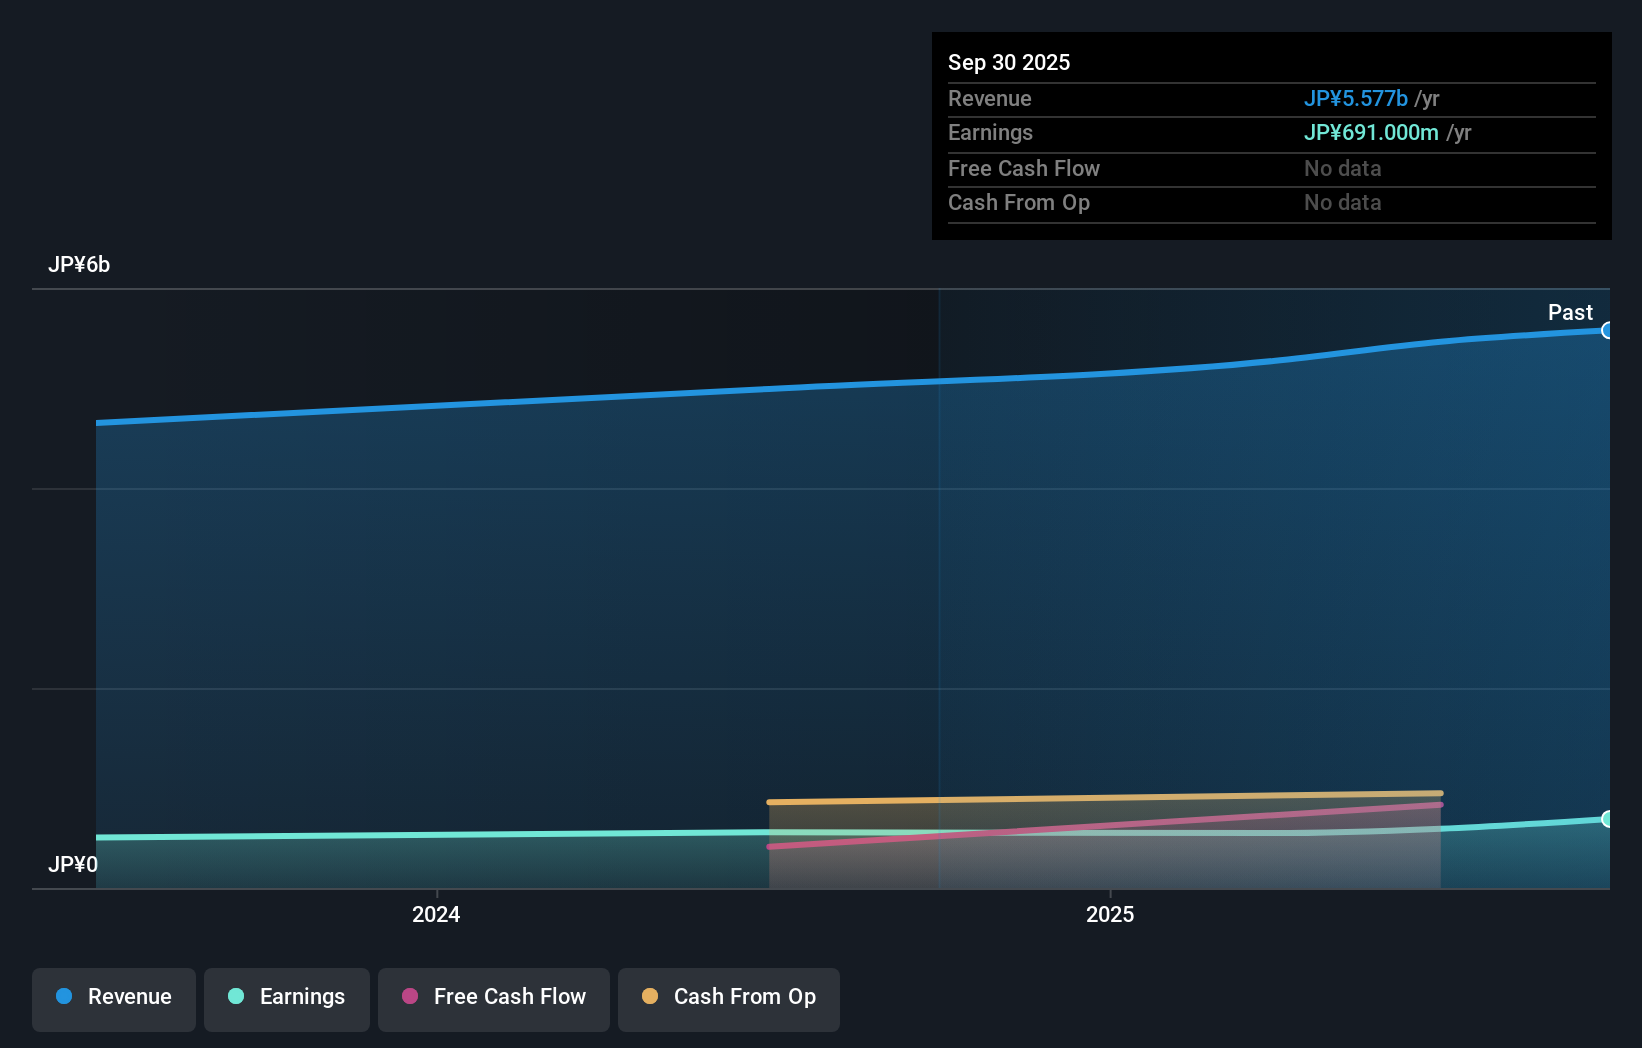Viewport: 1642px width, 1048px height.
Task: Select the Earnings data point marker at chart edge
Action: point(1607,819)
